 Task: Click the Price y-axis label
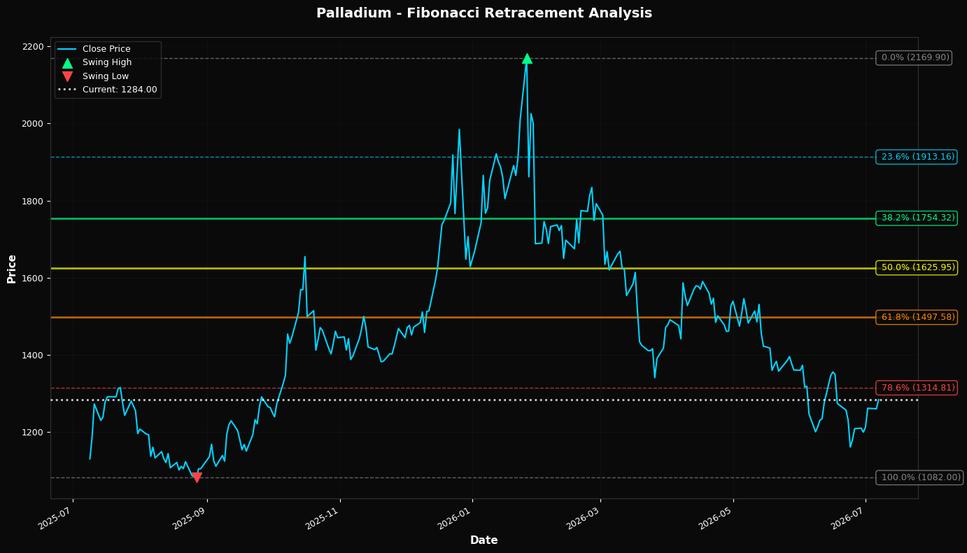(11, 269)
